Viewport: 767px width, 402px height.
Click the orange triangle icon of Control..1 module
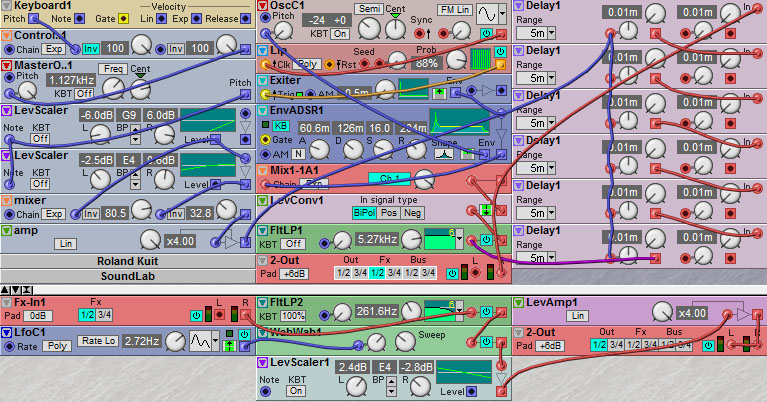pyautogui.click(x=6, y=36)
